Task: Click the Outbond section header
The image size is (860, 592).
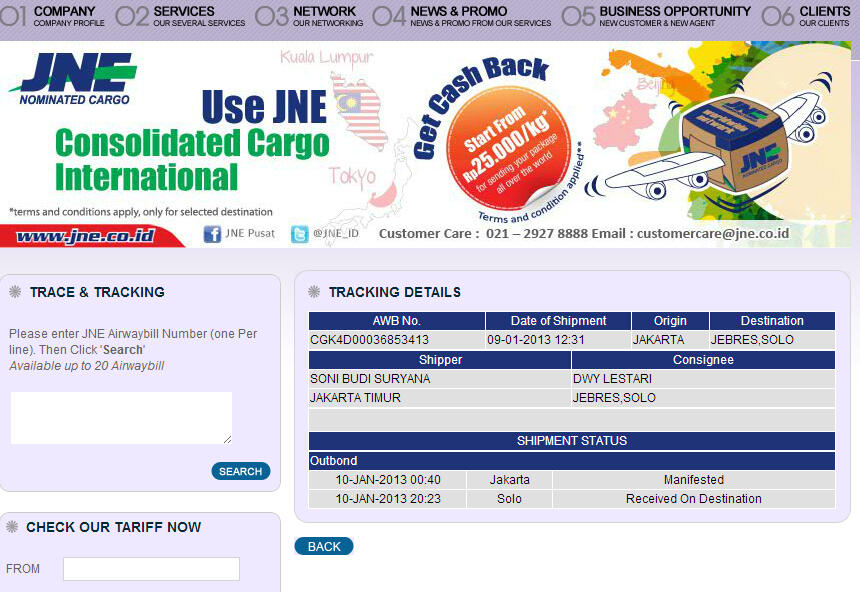Action: click(572, 461)
